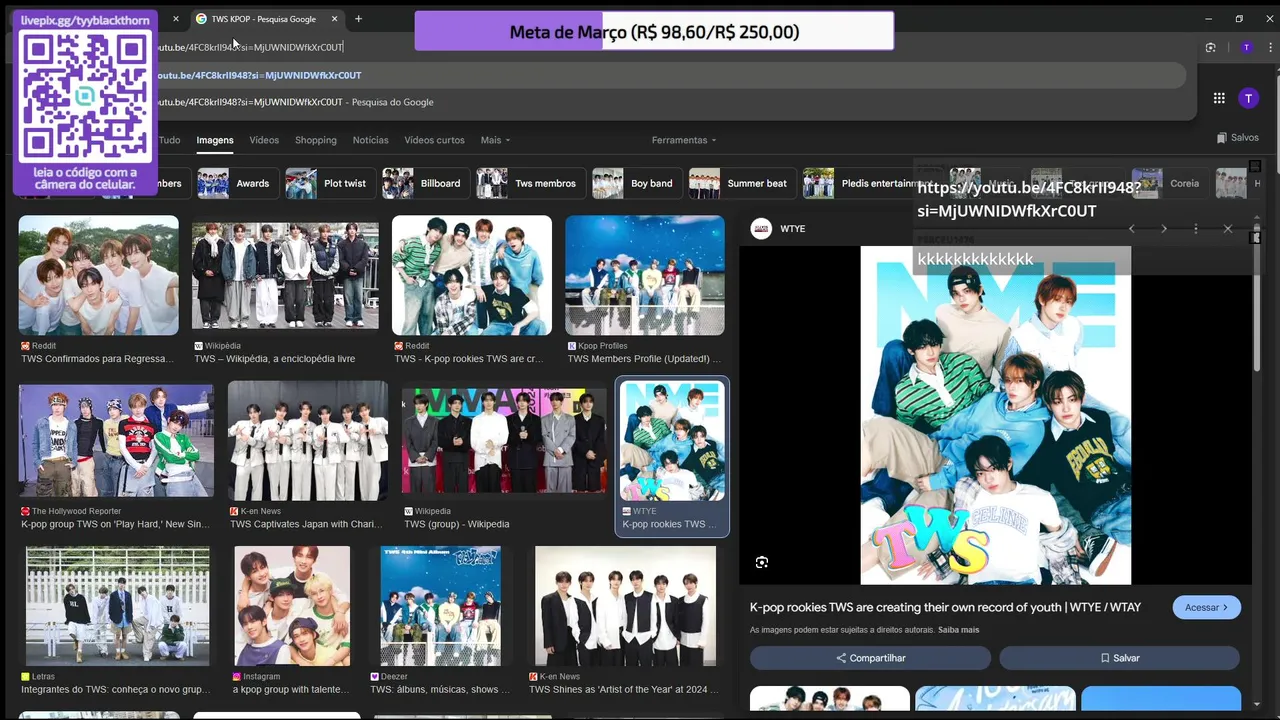1280x720 pixels.
Task: Filter by the Pledis entertainment chip
Action: click(860, 184)
